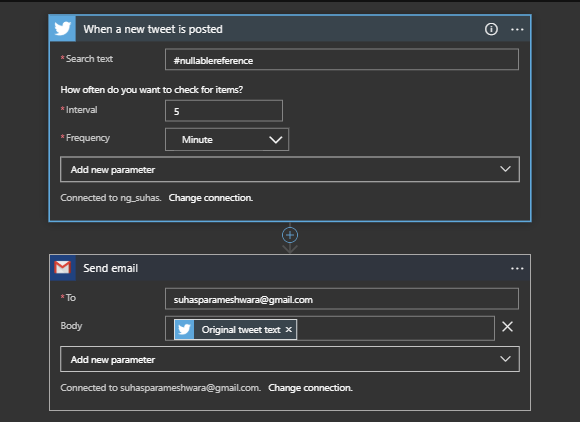This screenshot has width=580, height=422.
Task: Delete the Body parameter with X
Action: click(508, 327)
